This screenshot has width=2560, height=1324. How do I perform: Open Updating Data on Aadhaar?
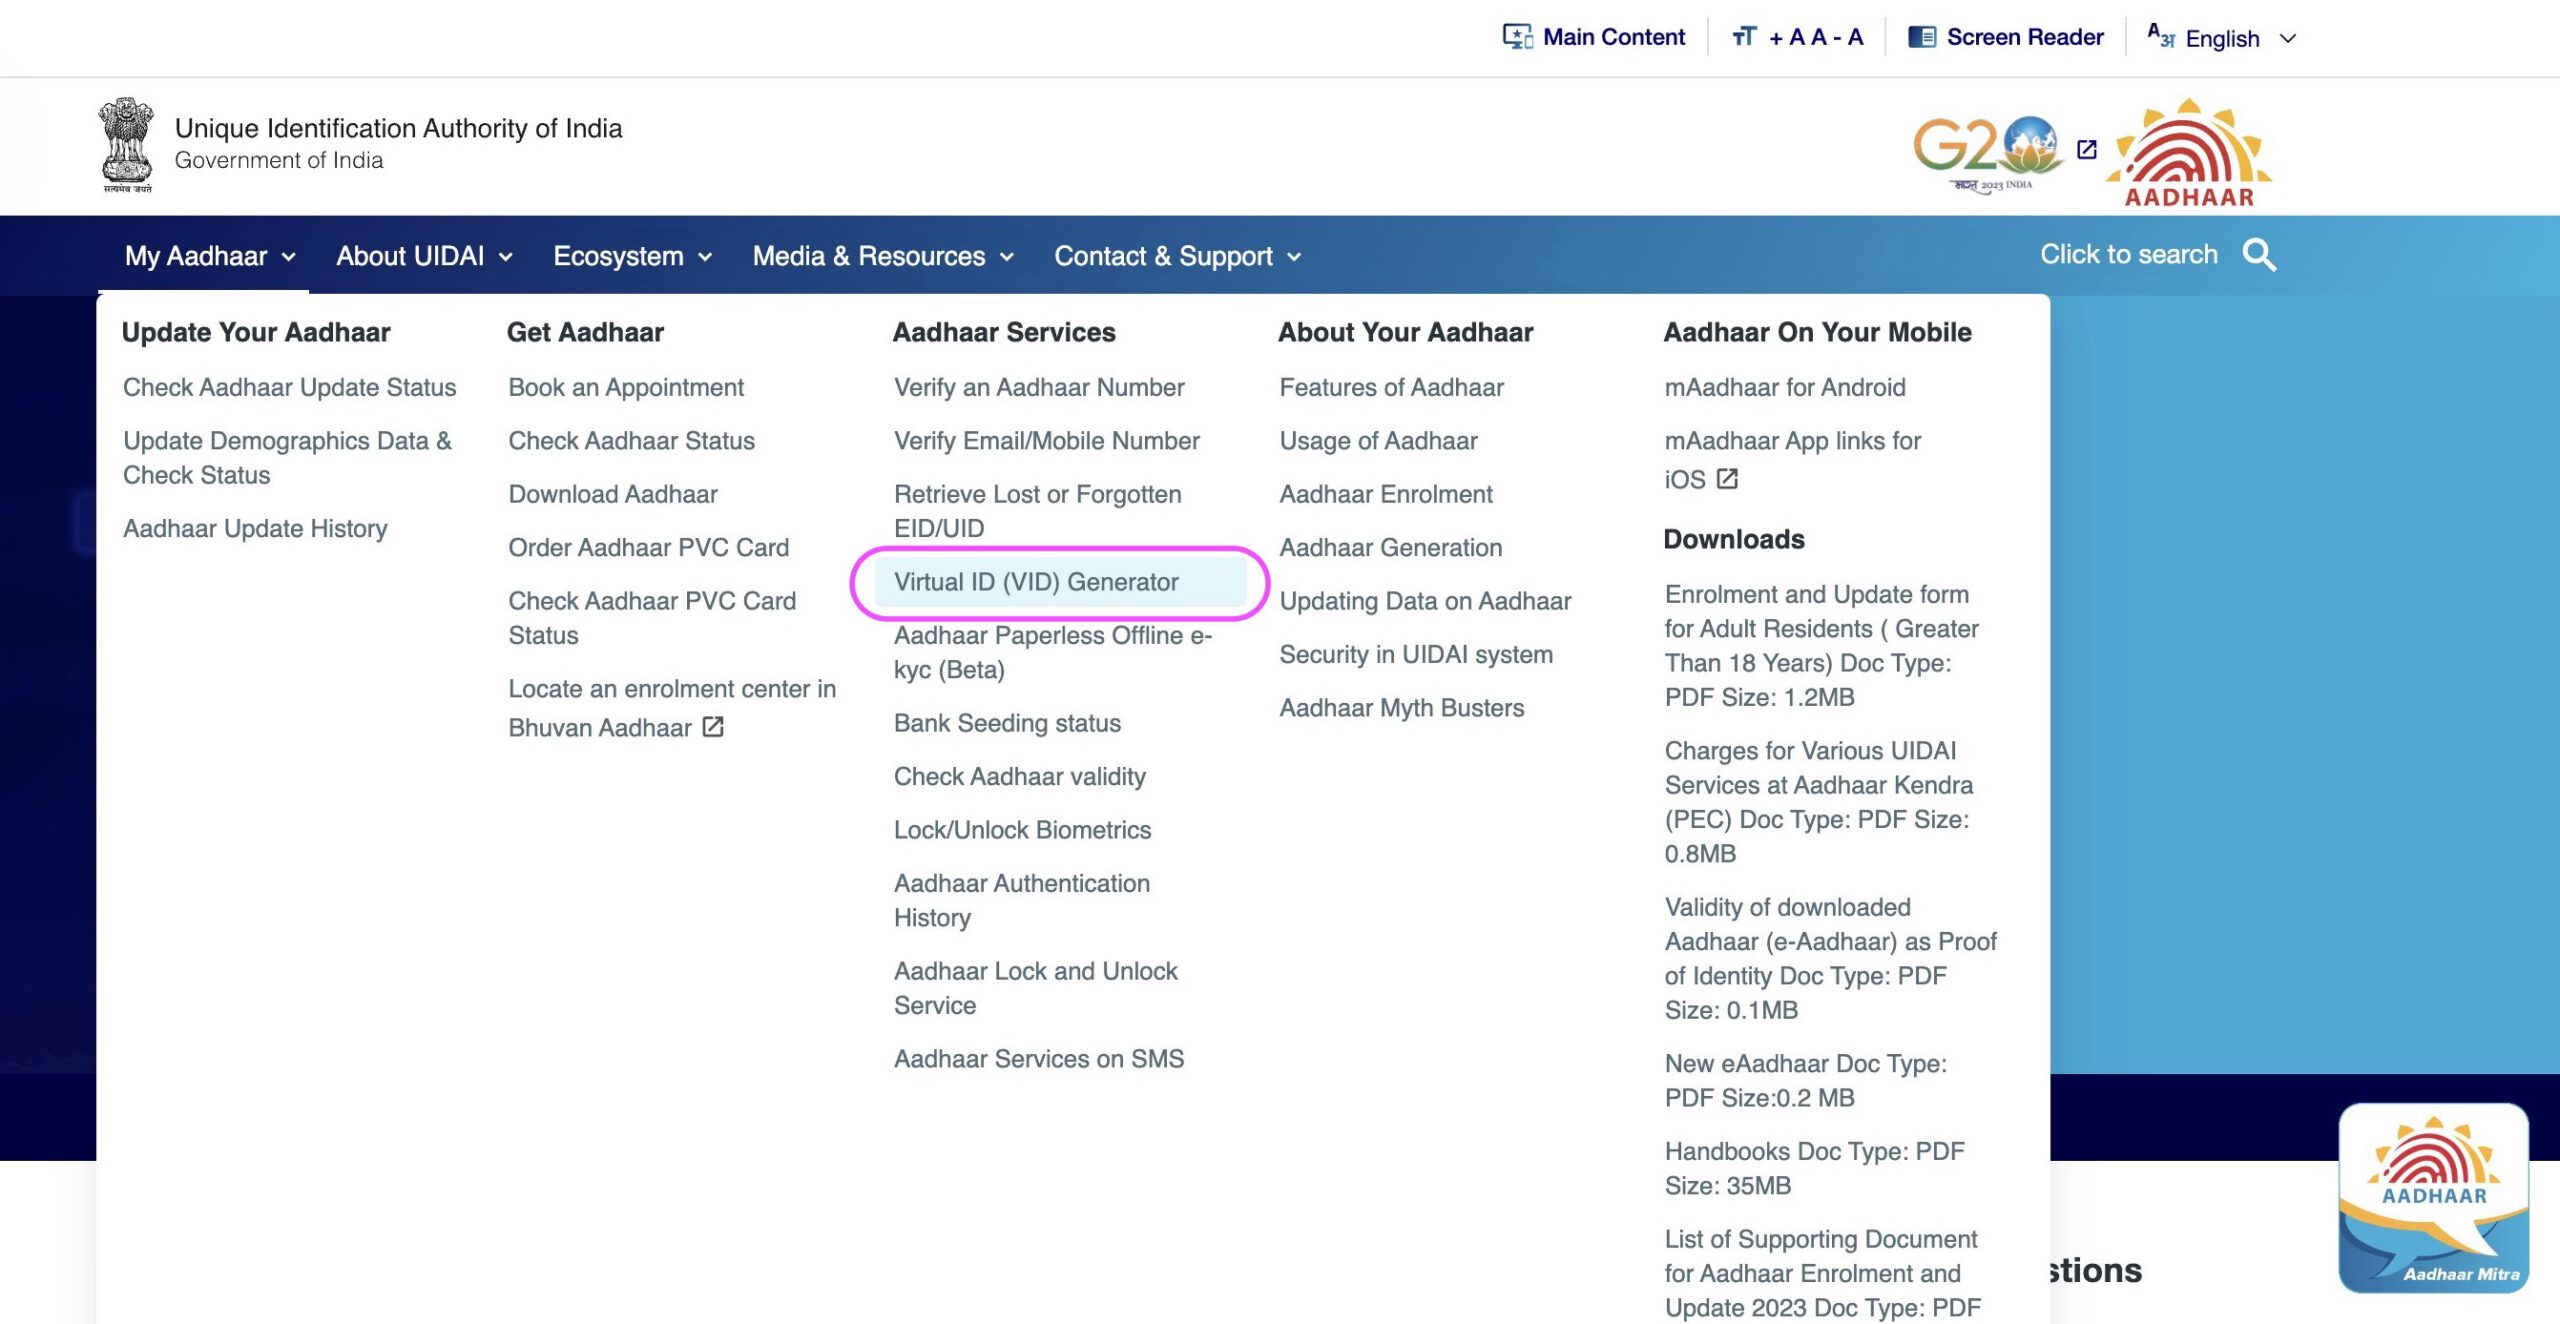coord(1425,601)
